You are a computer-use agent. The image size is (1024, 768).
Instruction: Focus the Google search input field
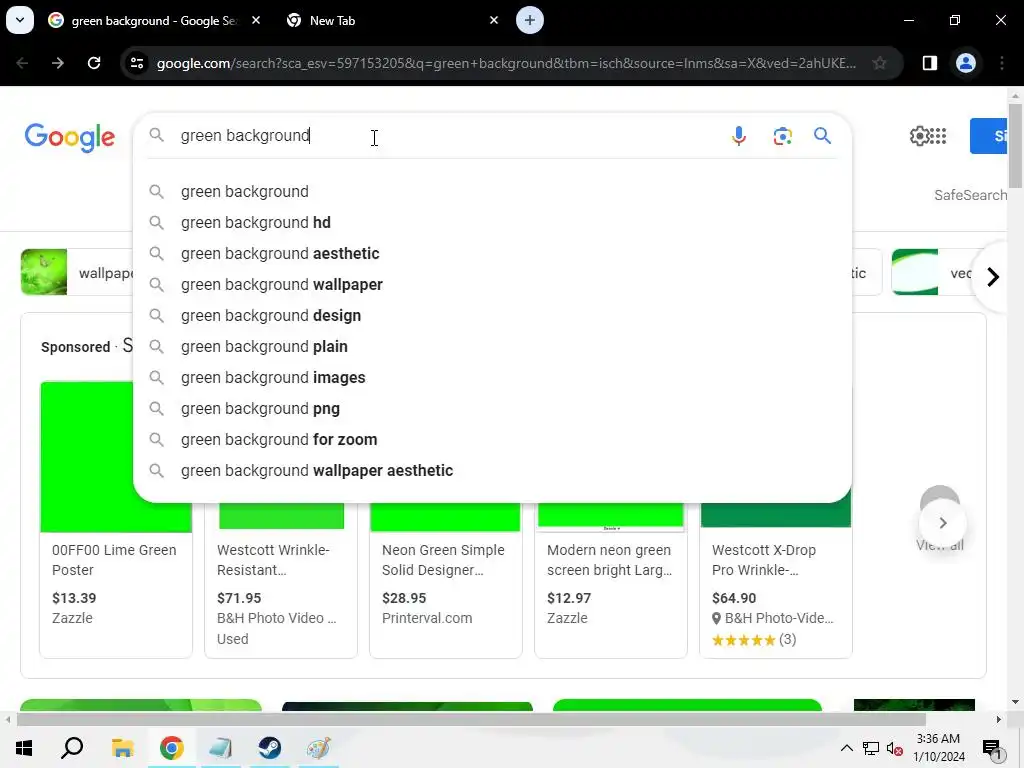pyautogui.click(x=451, y=136)
